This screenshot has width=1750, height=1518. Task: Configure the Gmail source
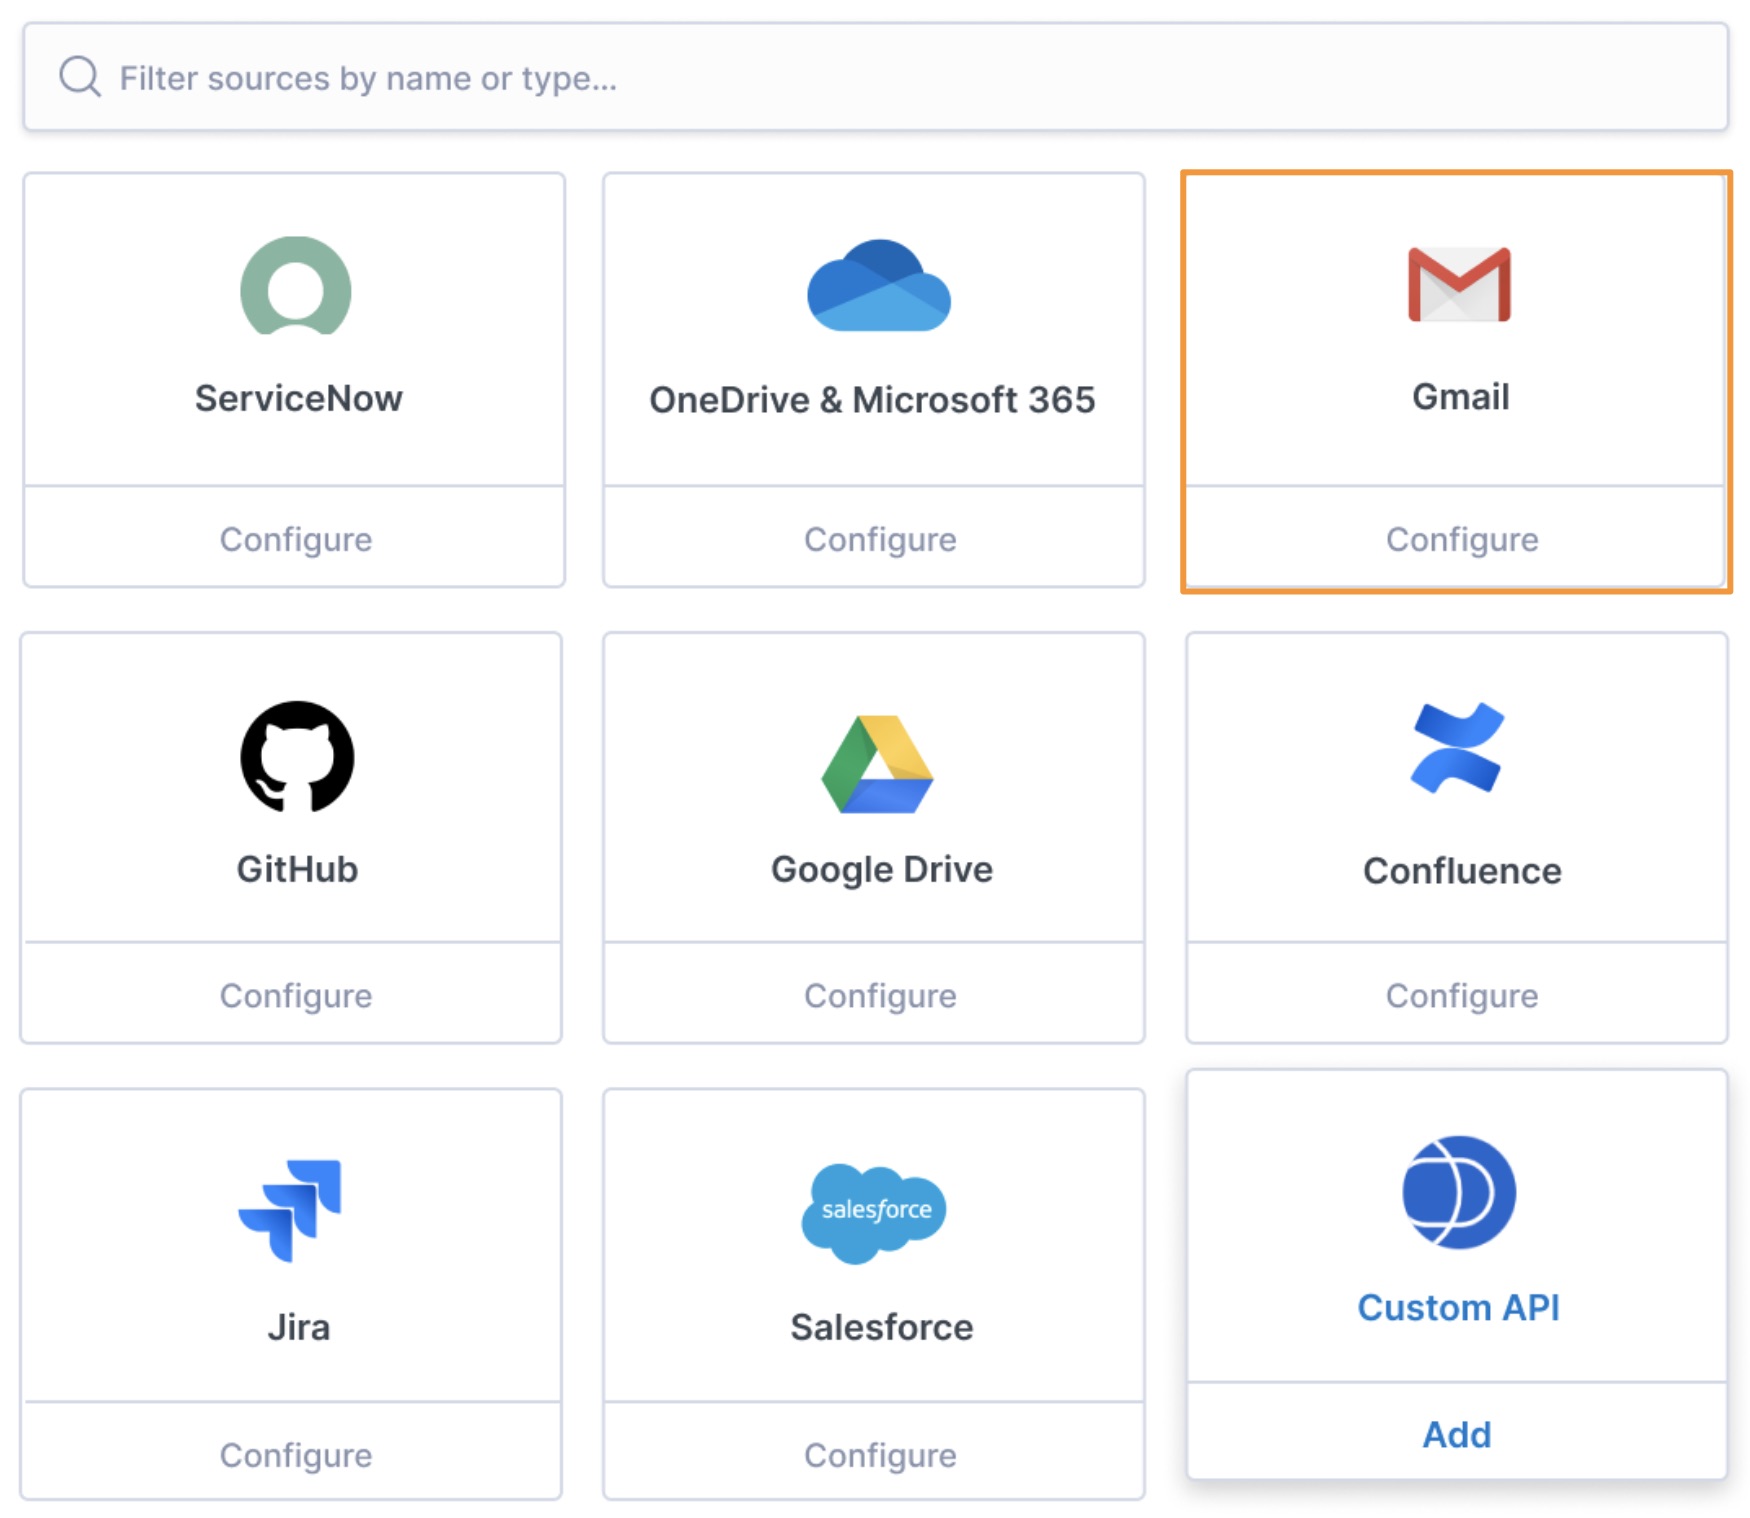(1462, 539)
